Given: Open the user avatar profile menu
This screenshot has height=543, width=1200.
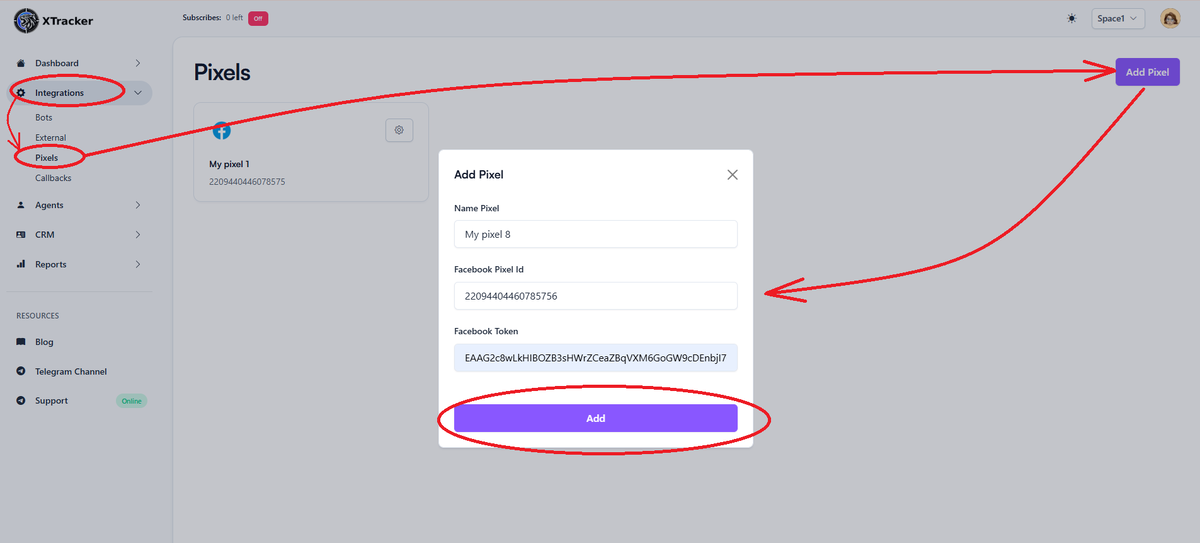Looking at the screenshot, I should [1170, 18].
